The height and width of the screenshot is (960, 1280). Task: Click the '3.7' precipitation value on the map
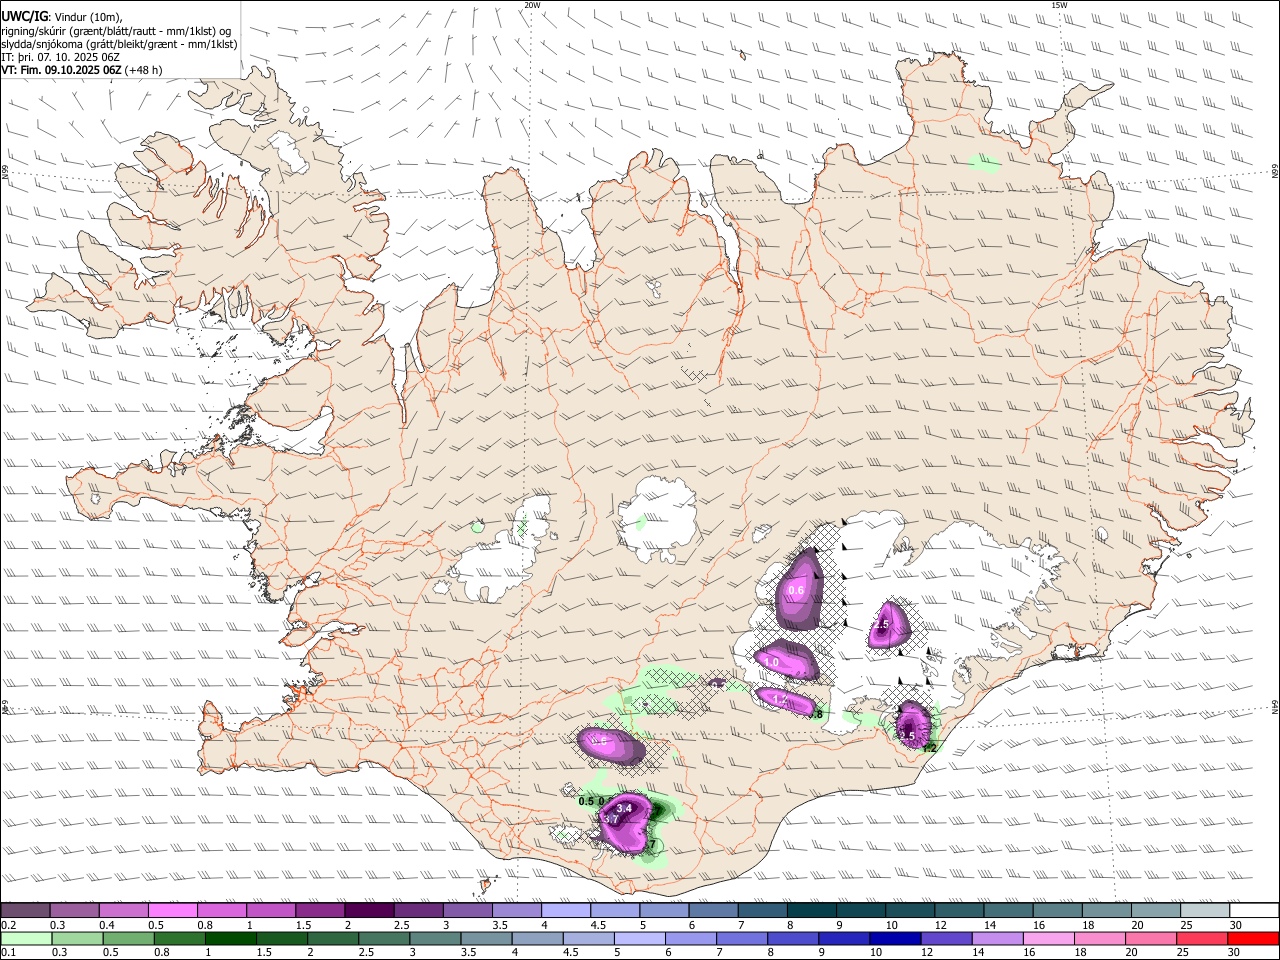click(611, 819)
